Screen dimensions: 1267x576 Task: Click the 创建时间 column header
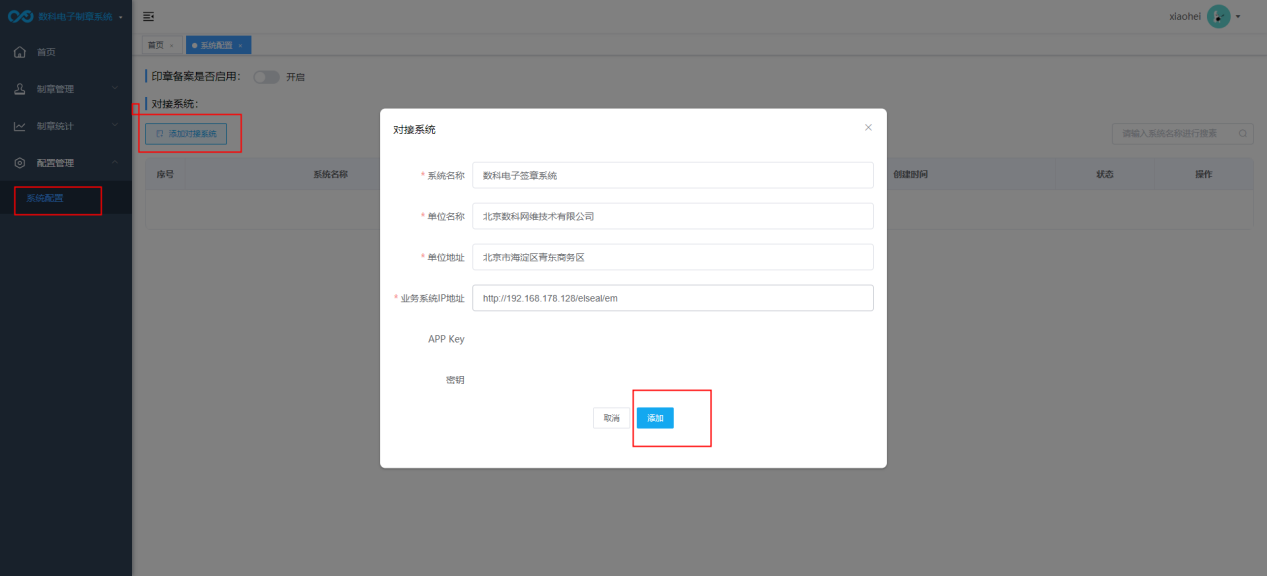click(x=910, y=174)
